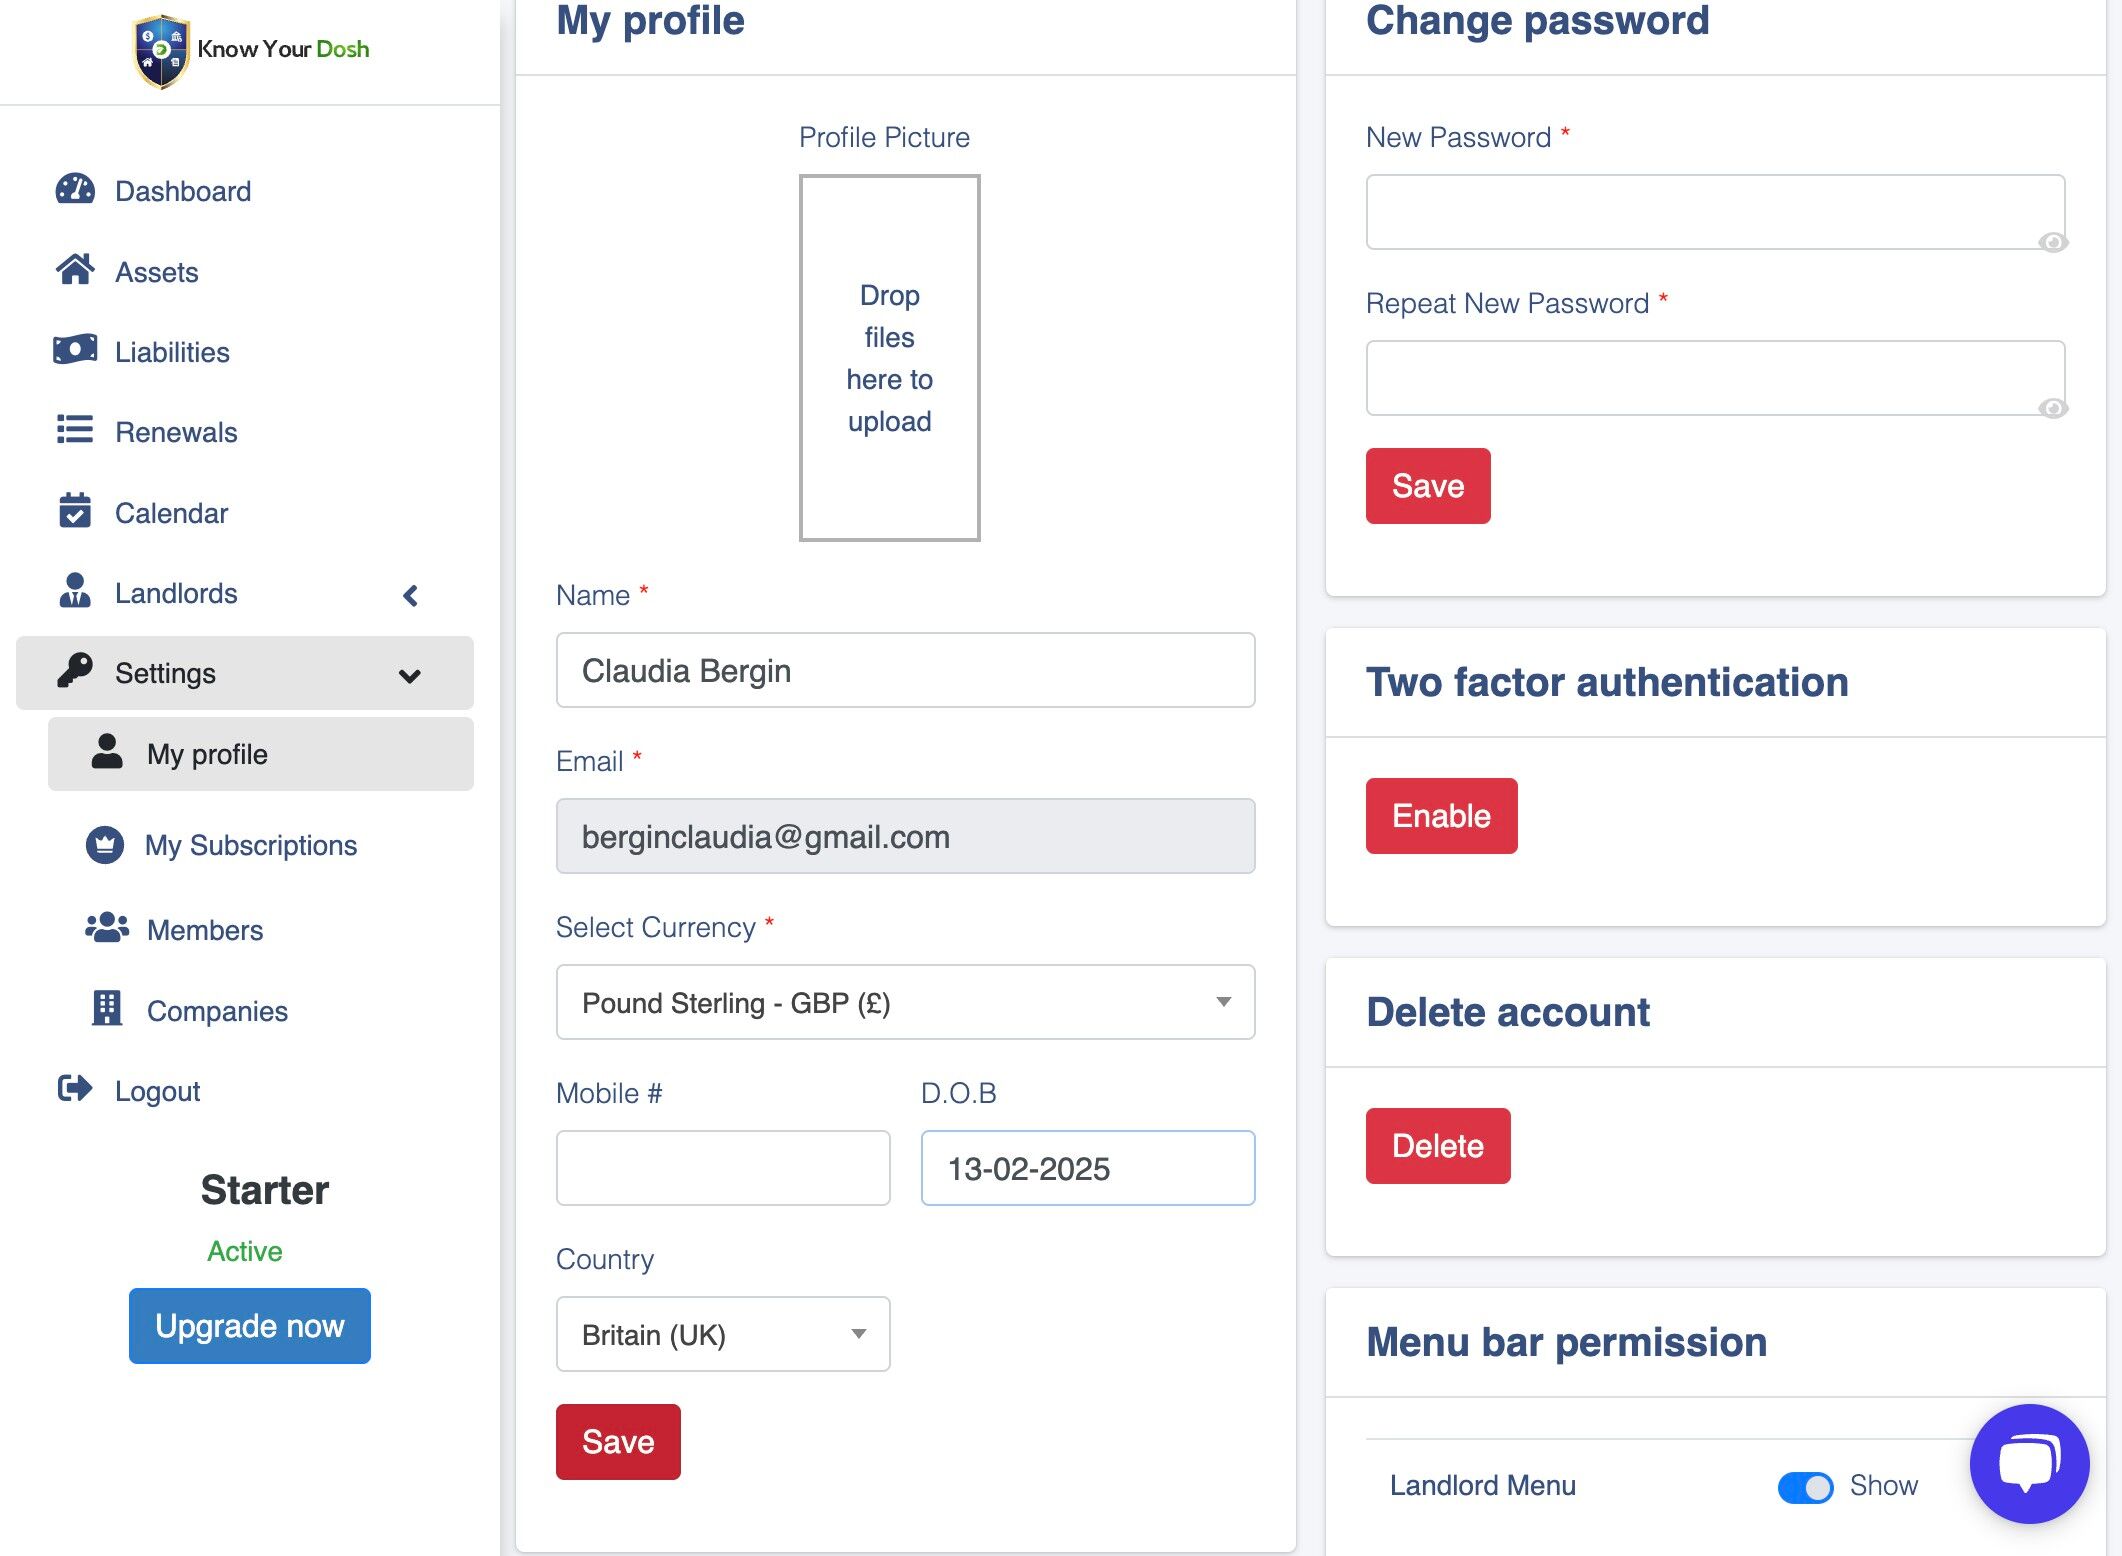Click the Know Your Dosh shield logo
The height and width of the screenshot is (1556, 2122).
[x=161, y=51]
